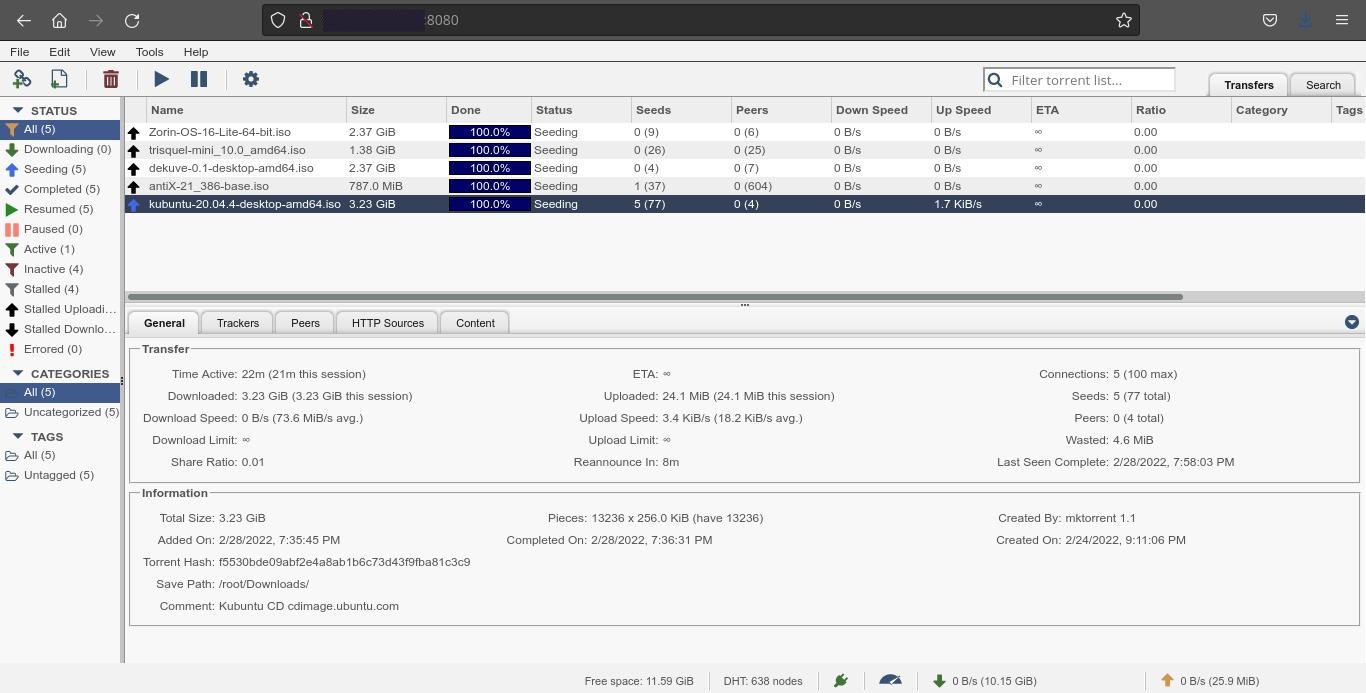Image resolution: width=1366 pixels, height=693 pixels.
Task: Filter by Stalled Downloading status
Action: 60,329
